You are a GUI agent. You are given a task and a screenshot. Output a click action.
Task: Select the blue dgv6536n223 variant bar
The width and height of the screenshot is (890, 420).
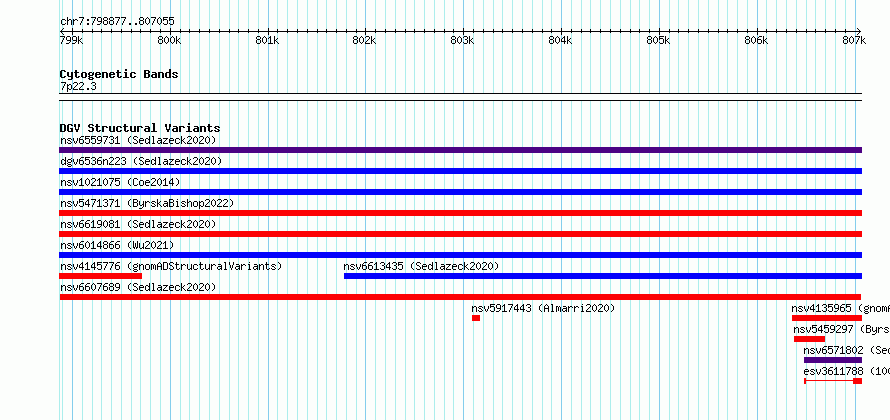tap(460, 171)
